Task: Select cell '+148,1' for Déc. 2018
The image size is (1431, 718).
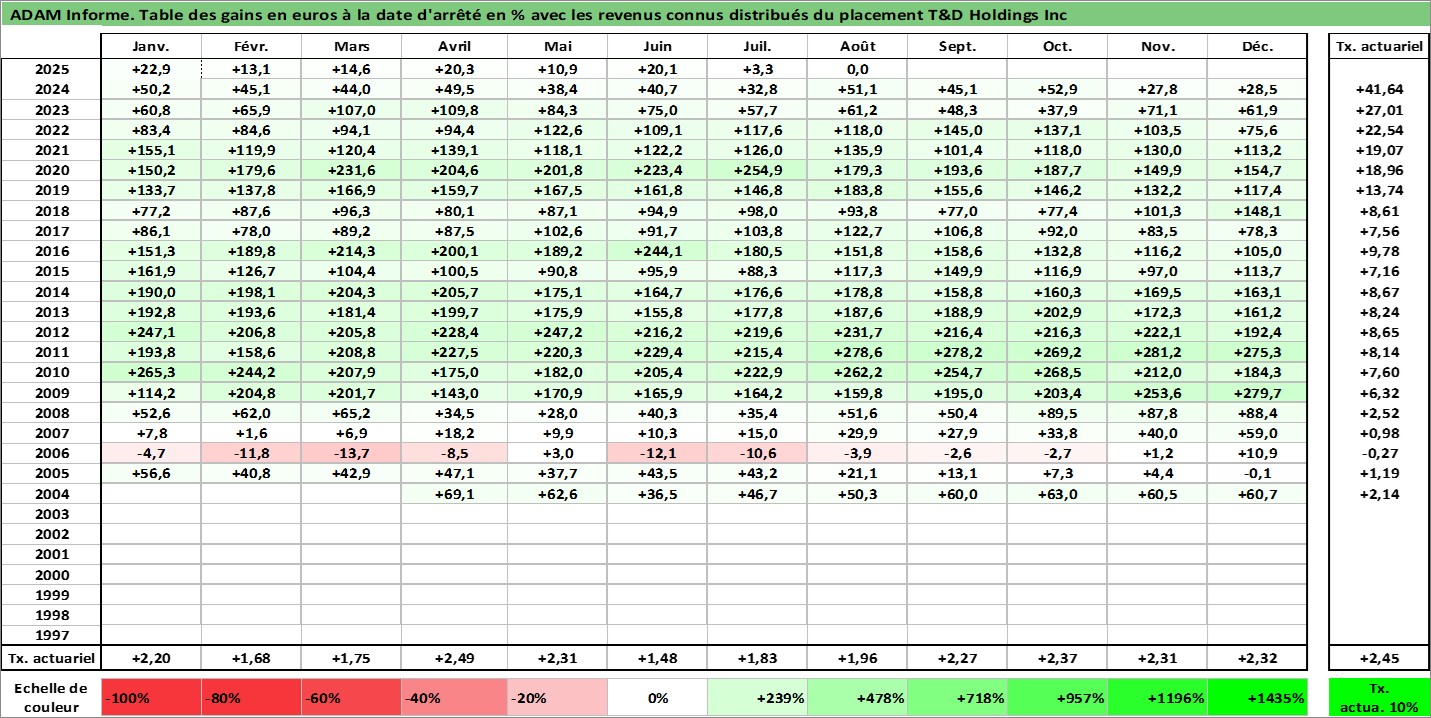Action: (1257, 210)
